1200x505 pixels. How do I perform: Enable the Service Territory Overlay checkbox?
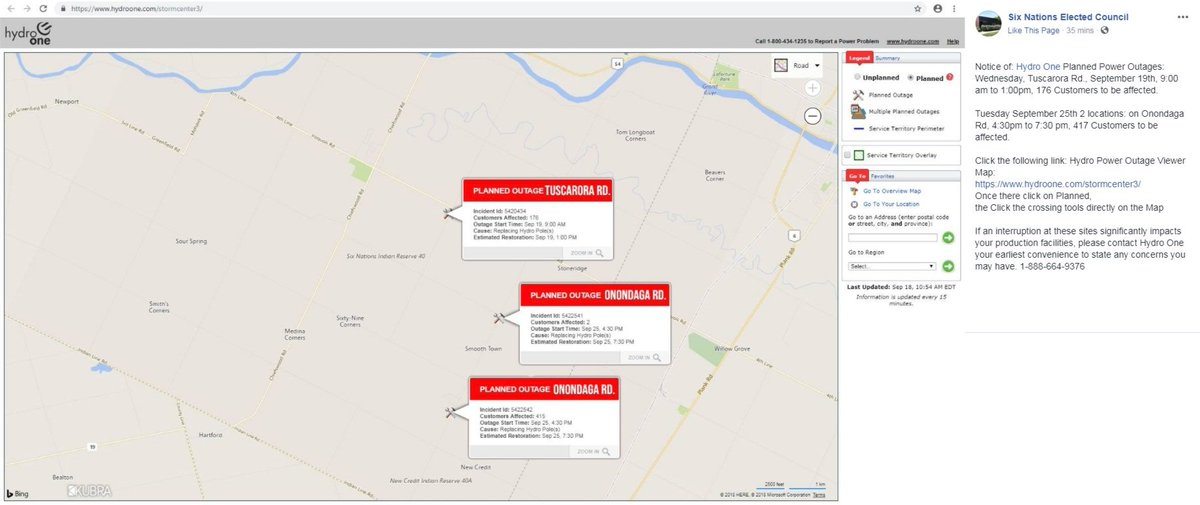coord(847,155)
